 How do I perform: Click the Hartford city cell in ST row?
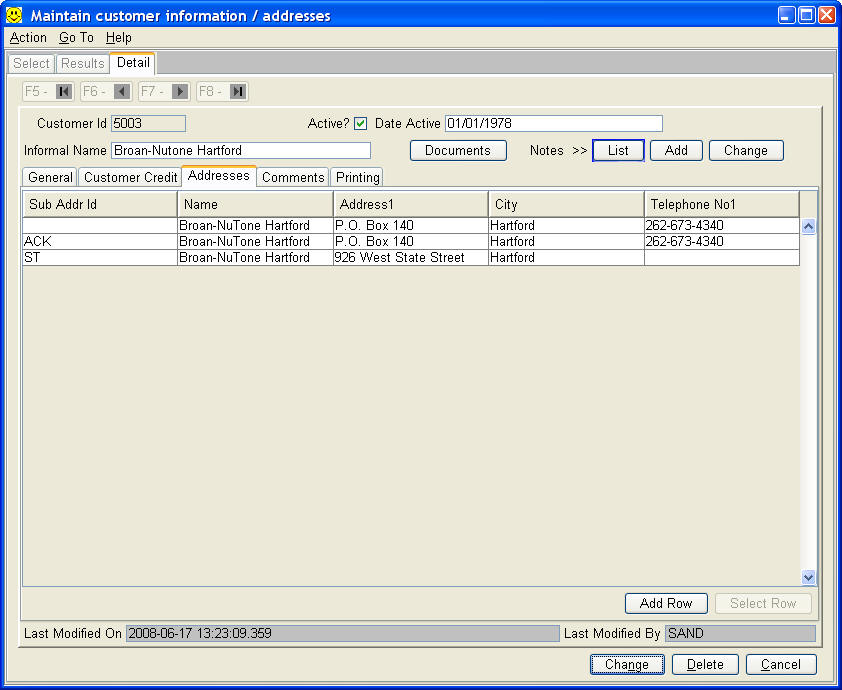coord(567,258)
